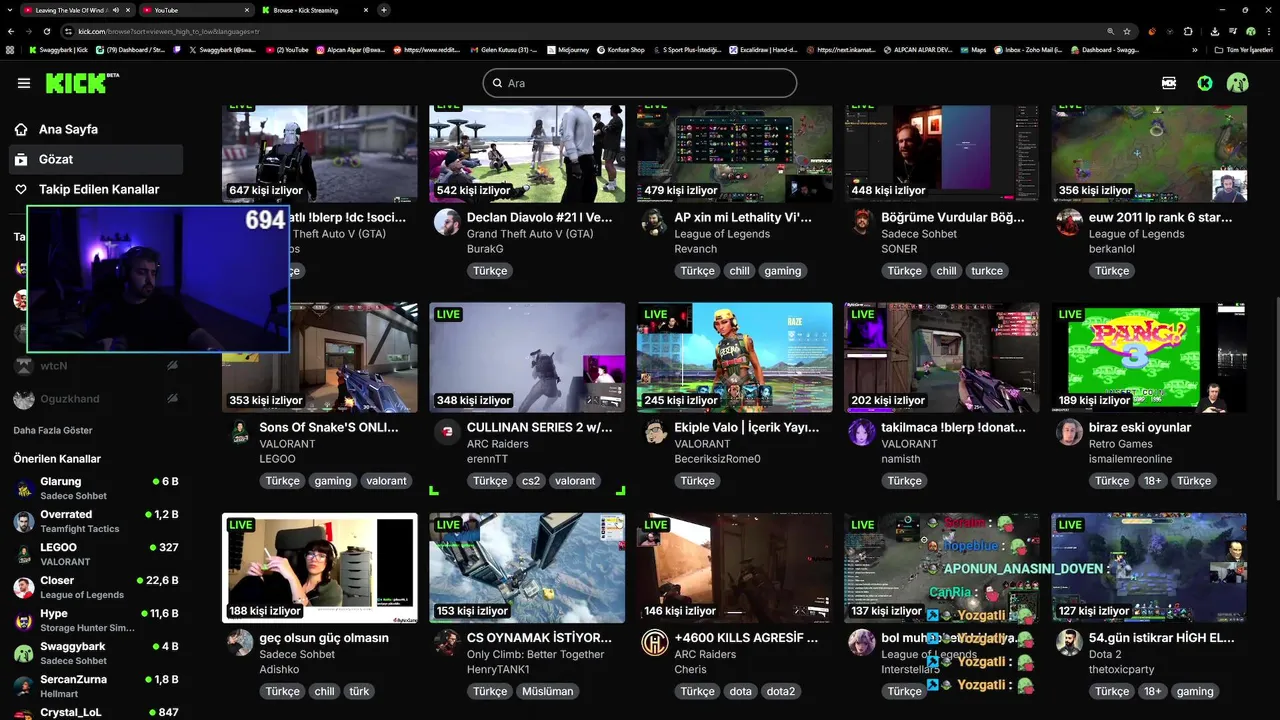Open the geç olsun güç olmasın stream thumbnail

pyautogui.click(x=320, y=568)
